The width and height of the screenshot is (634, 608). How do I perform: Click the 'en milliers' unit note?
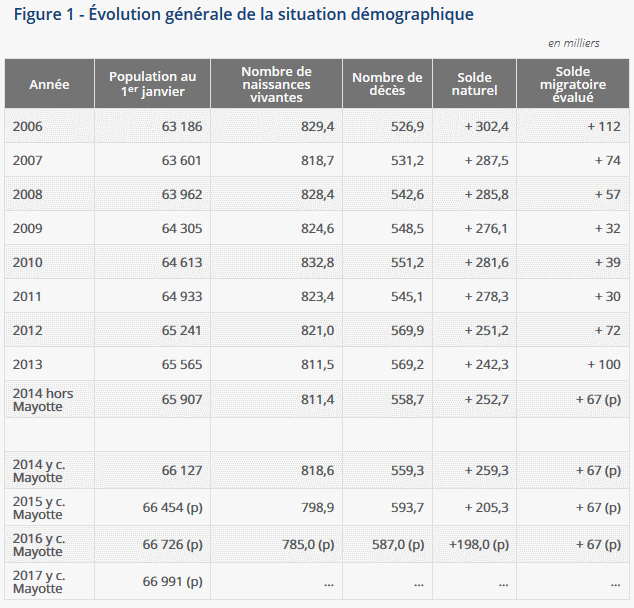574,43
